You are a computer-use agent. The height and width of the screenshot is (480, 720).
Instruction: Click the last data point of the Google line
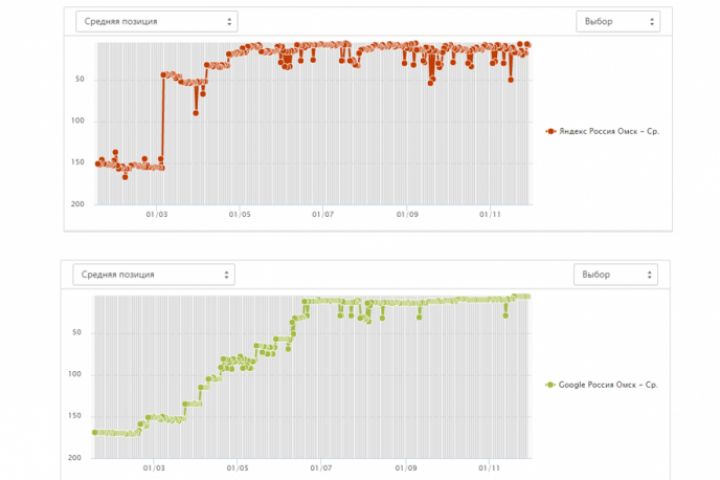pos(528,296)
